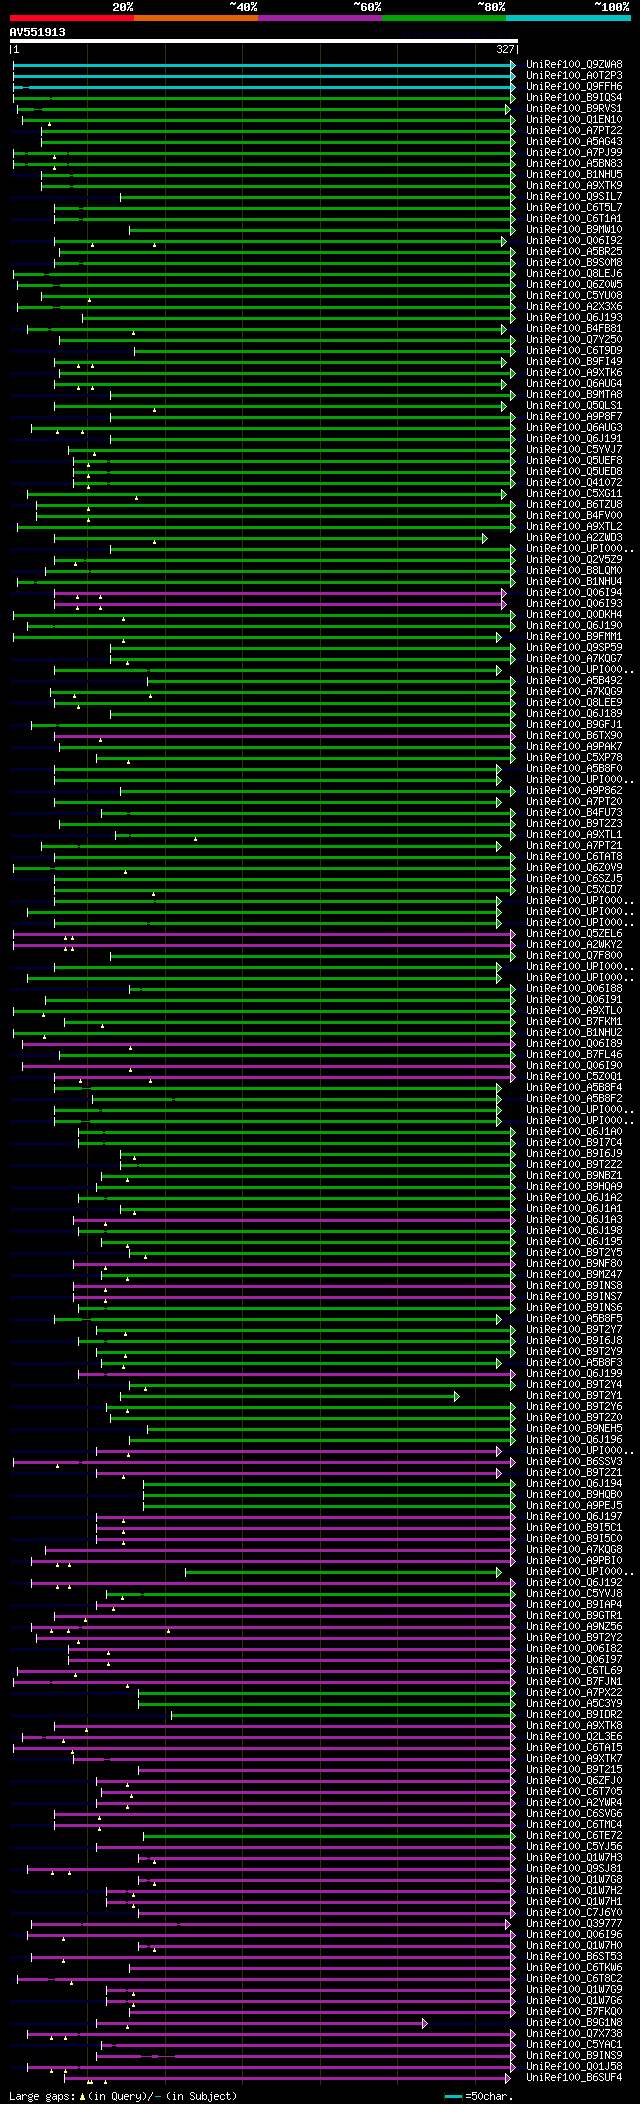Open the UniRef100_Q9FFH6 hit label
The image size is (640, 2104).
[x=574, y=87]
